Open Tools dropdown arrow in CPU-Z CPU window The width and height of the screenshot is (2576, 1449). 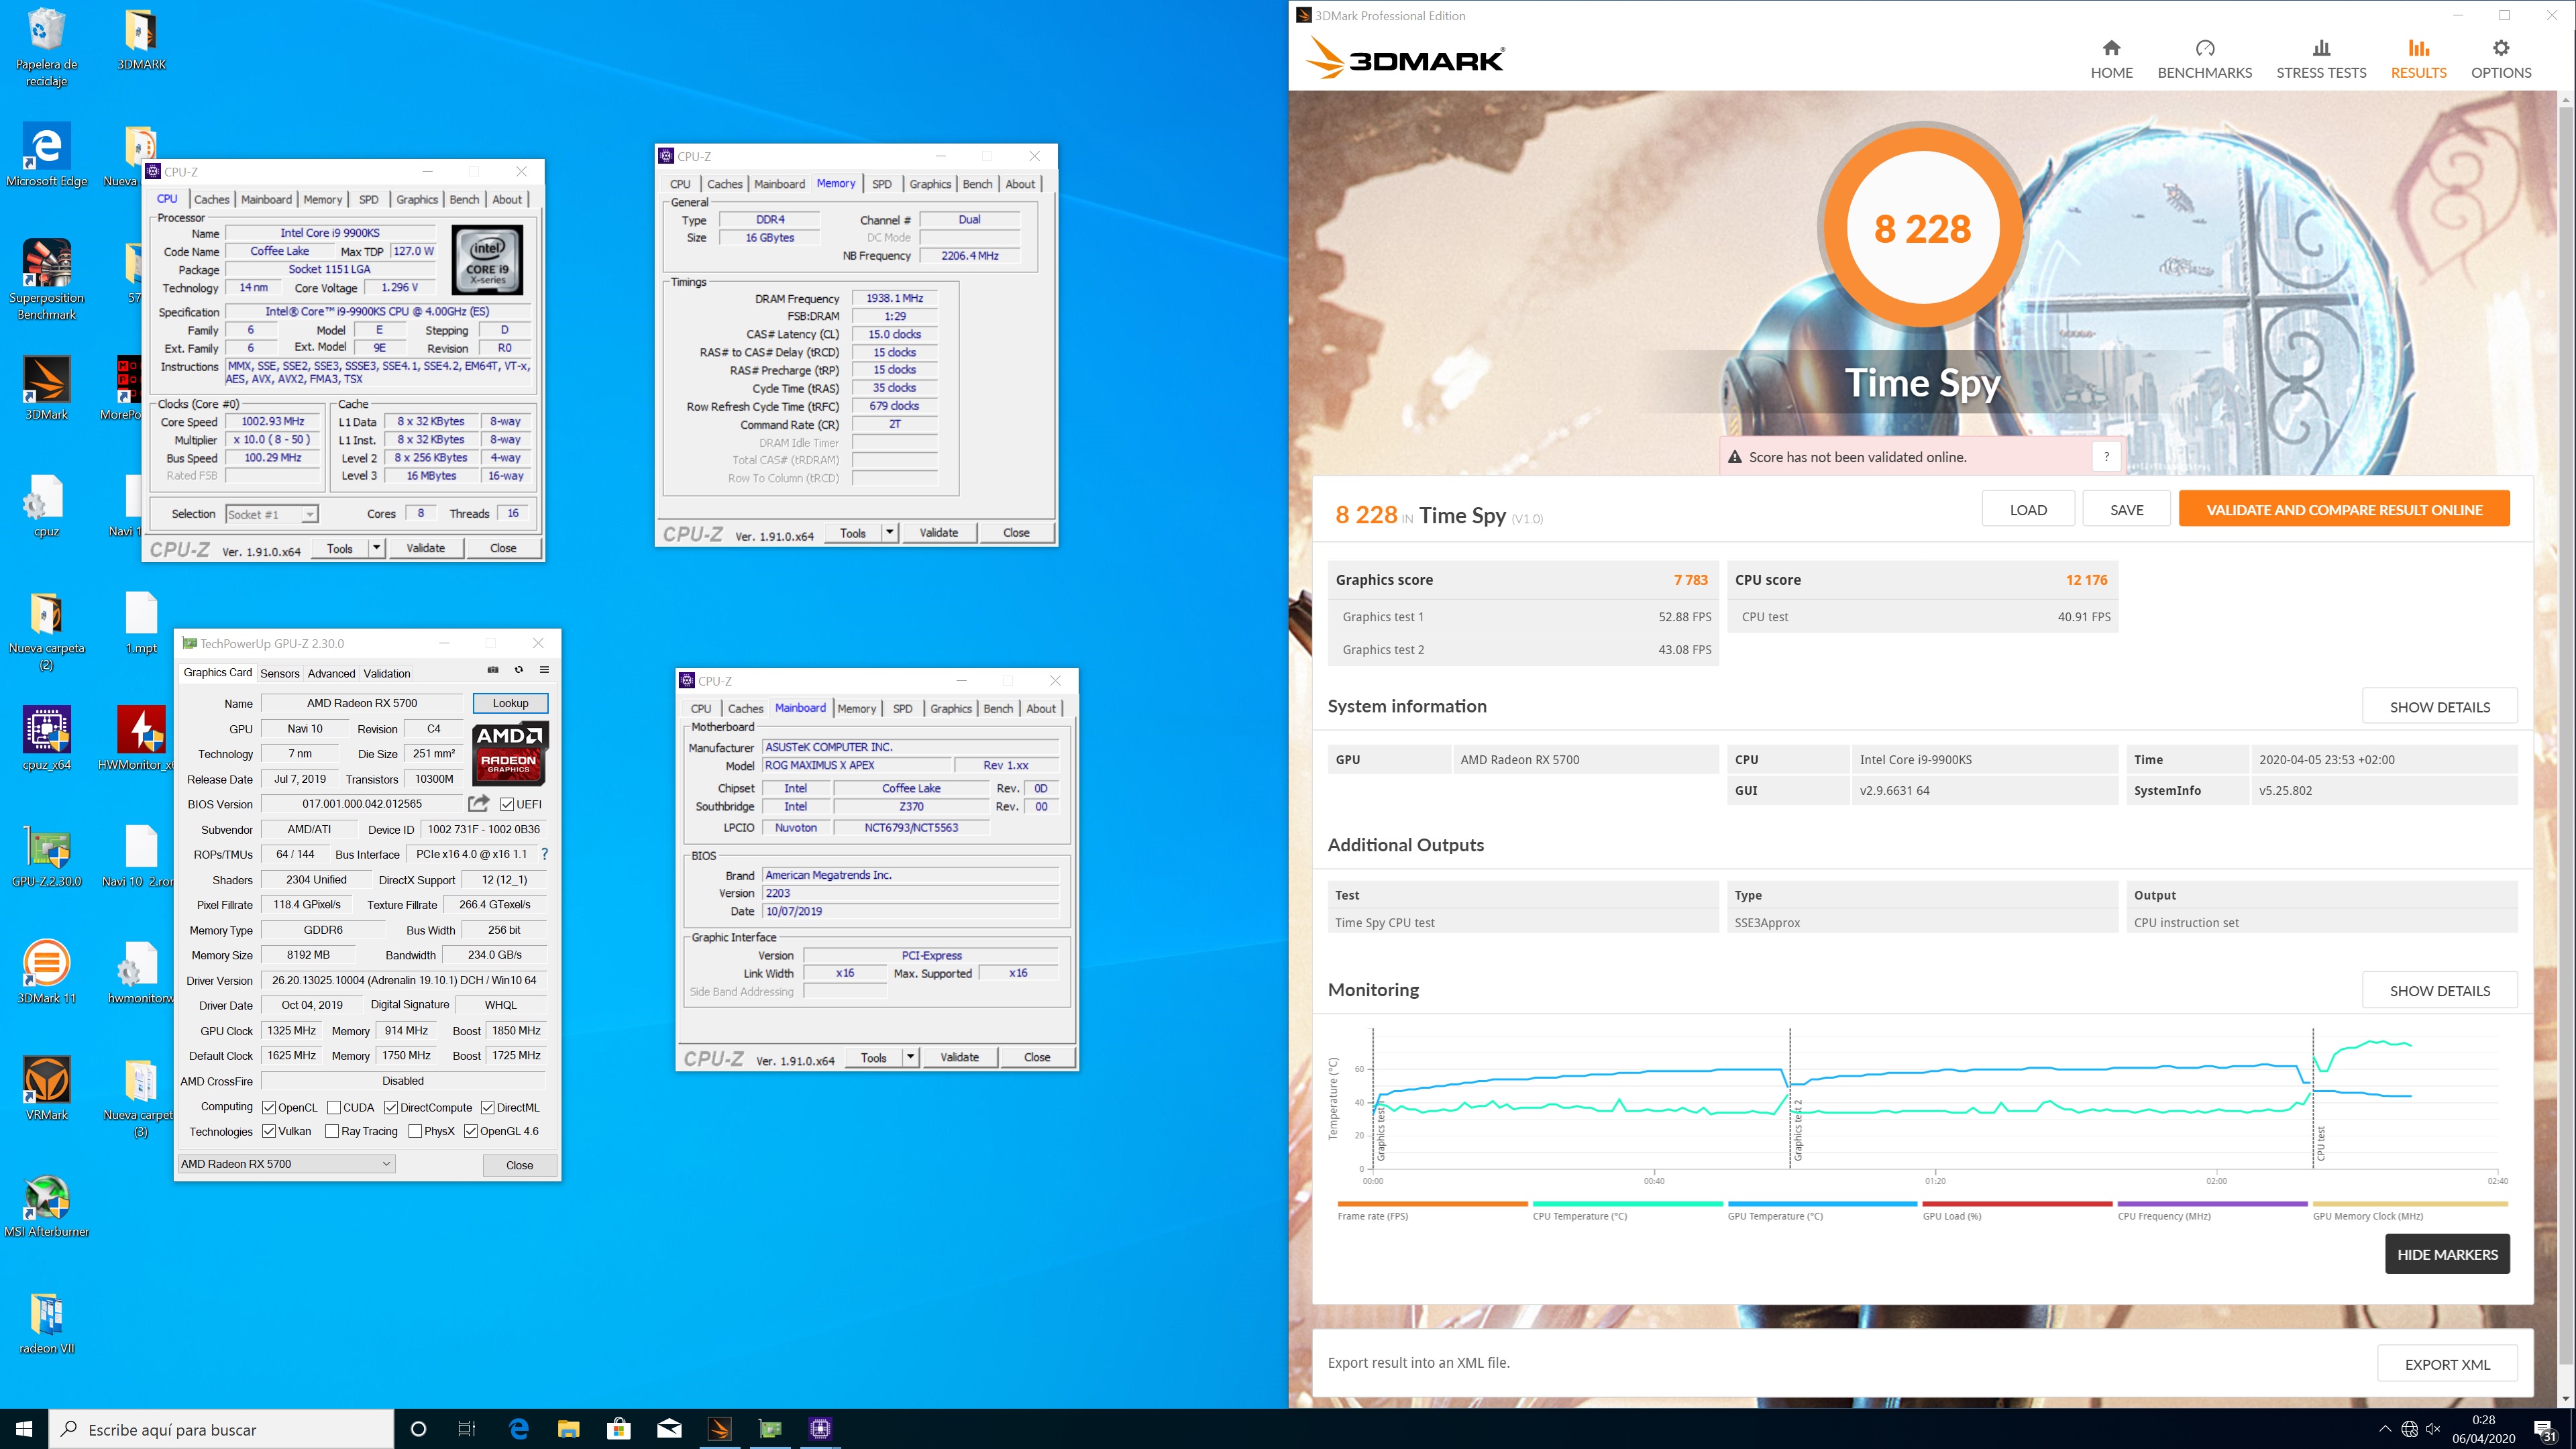tap(376, 548)
